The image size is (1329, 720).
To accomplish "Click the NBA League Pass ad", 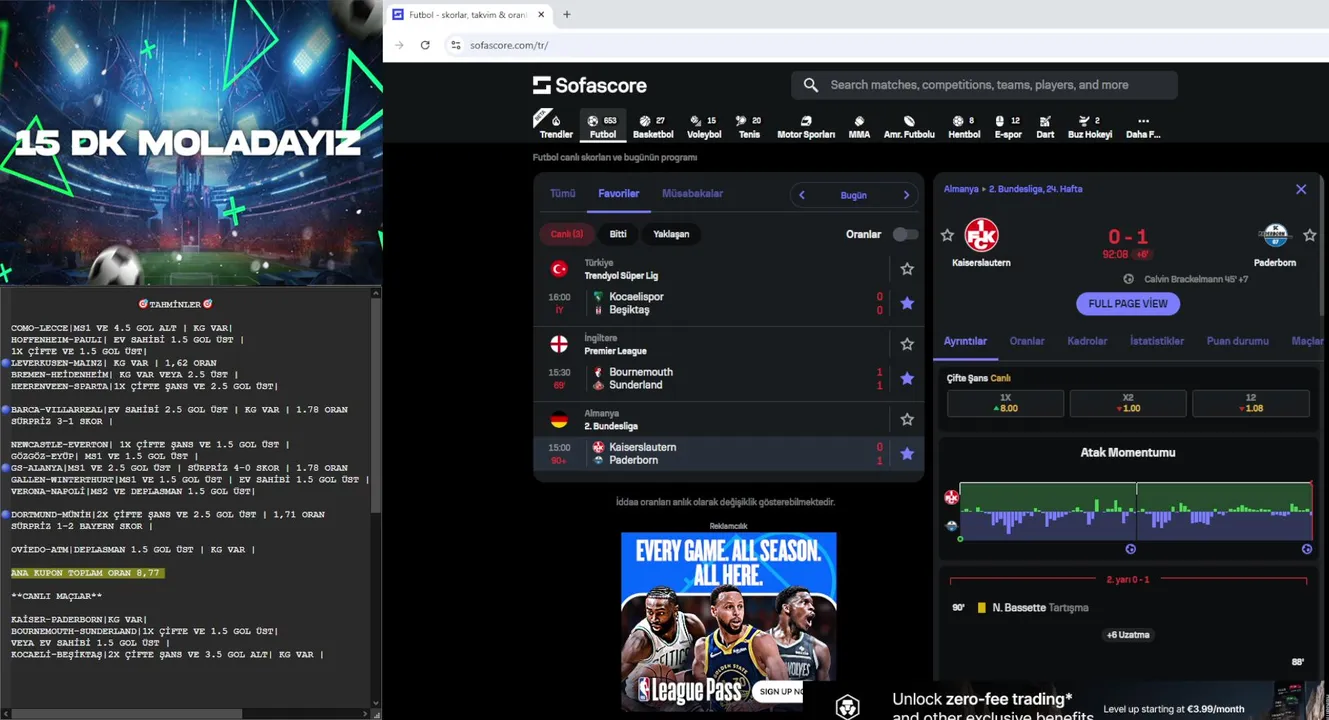I will click(729, 622).
